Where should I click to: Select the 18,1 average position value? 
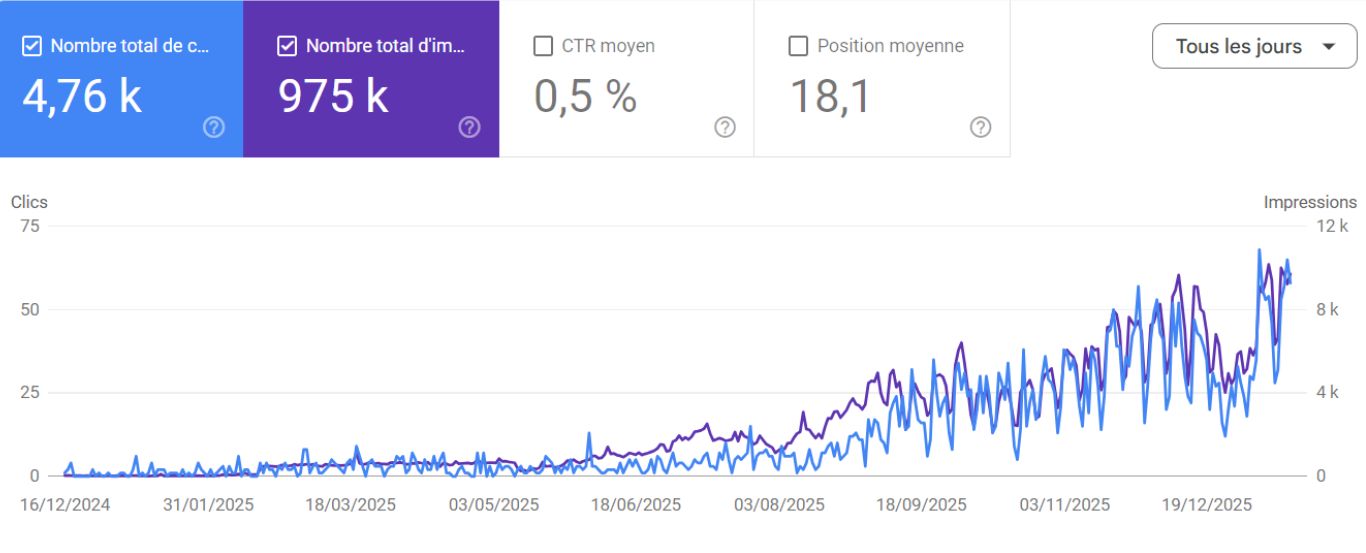pyautogui.click(x=831, y=96)
